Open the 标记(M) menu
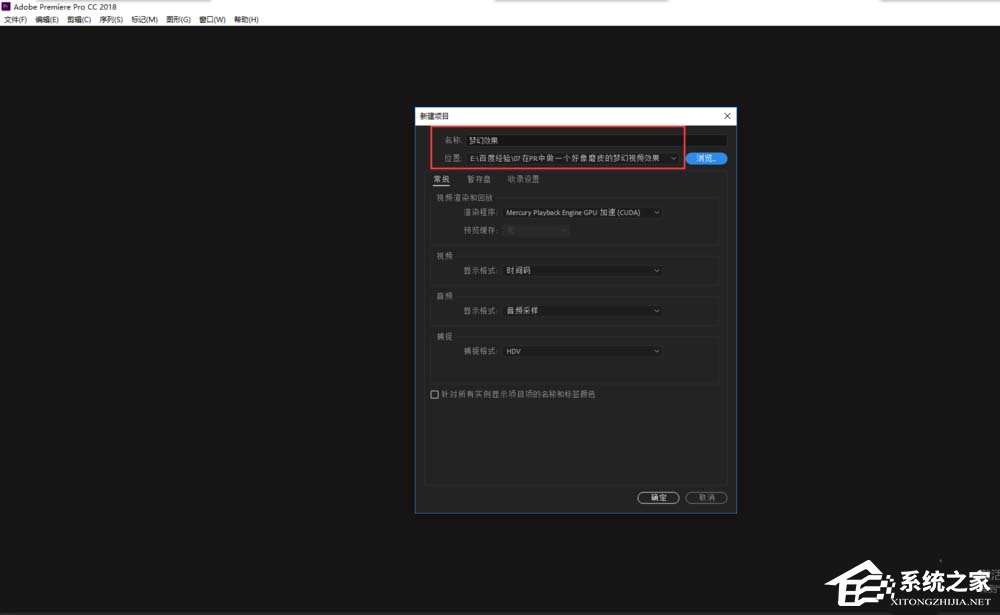The image size is (1000, 615). point(144,20)
